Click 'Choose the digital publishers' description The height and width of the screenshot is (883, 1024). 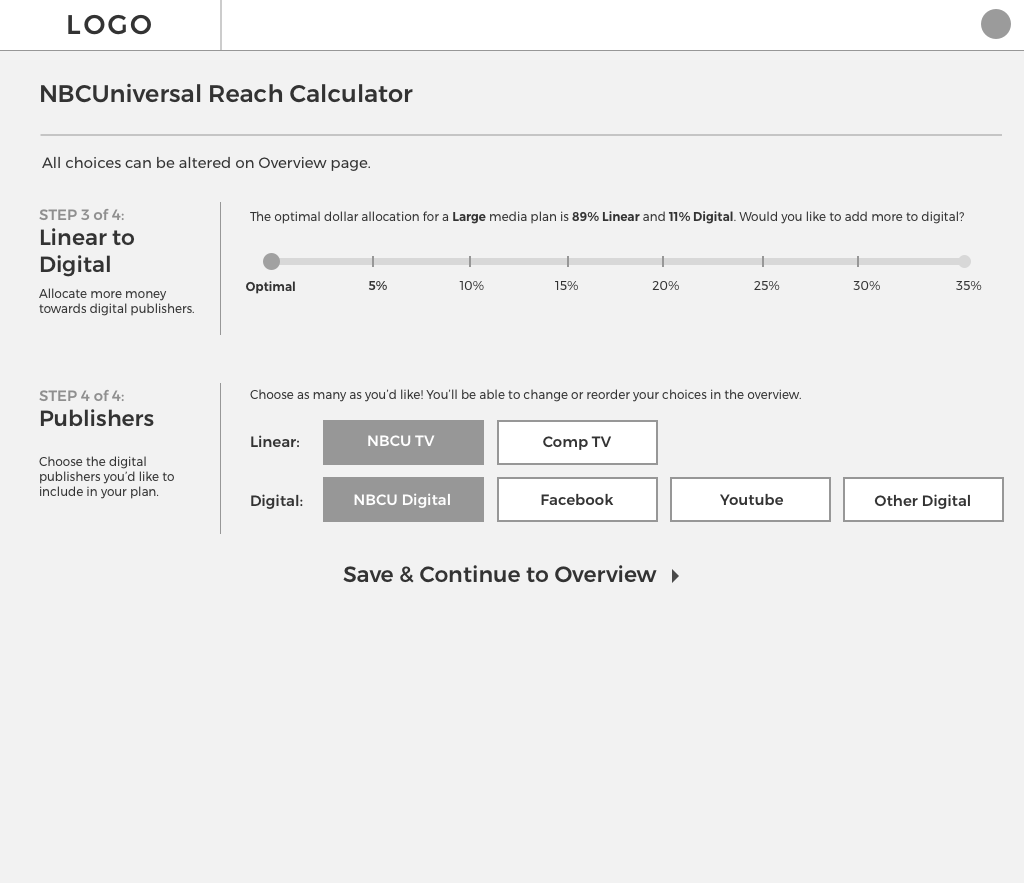pyautogui.click(x=106, y=477)
